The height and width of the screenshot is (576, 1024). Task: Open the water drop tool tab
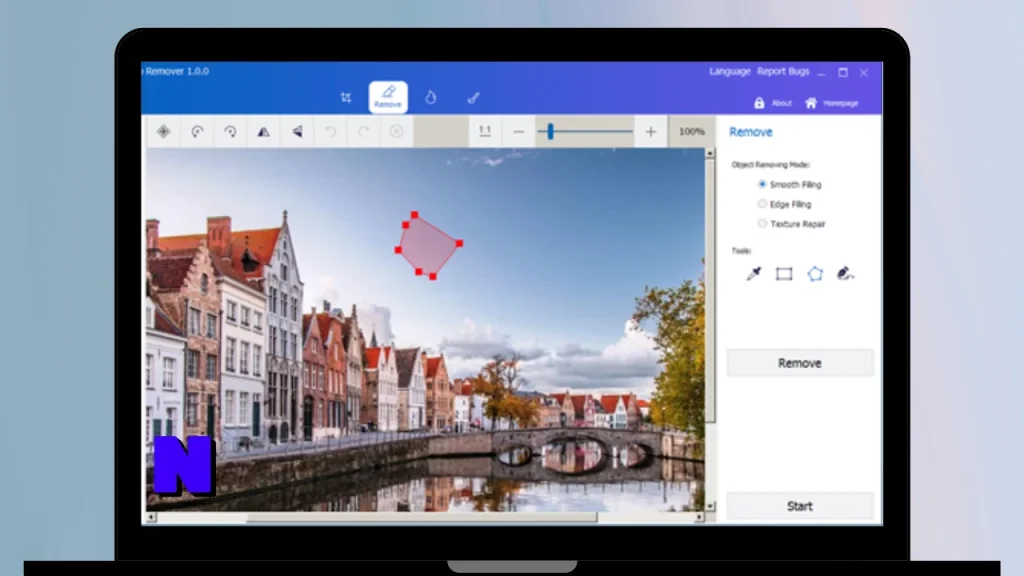tap(430, 97)
